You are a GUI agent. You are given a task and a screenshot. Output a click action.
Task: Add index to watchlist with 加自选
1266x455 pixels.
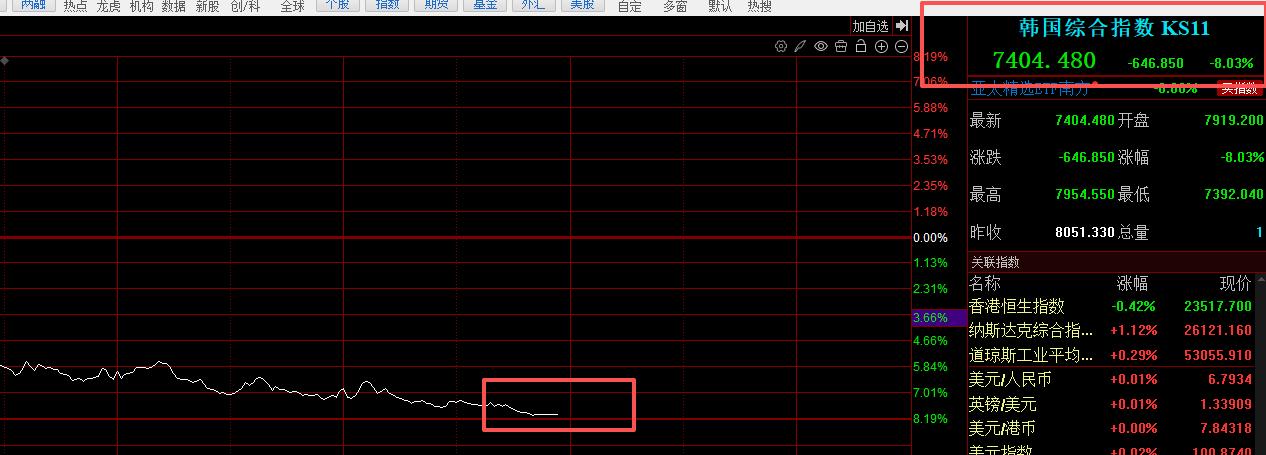point(870,26)
